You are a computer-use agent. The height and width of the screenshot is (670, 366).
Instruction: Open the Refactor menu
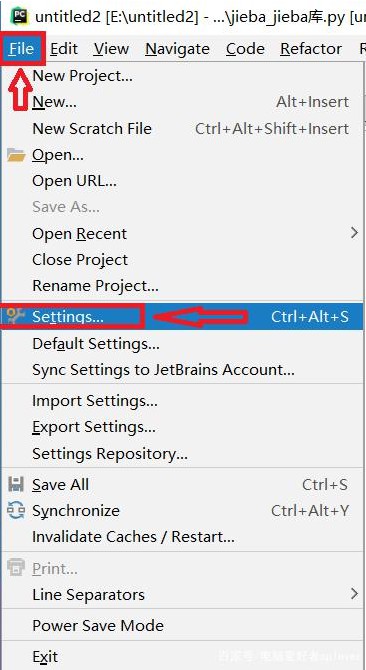(x=311, y=49)
